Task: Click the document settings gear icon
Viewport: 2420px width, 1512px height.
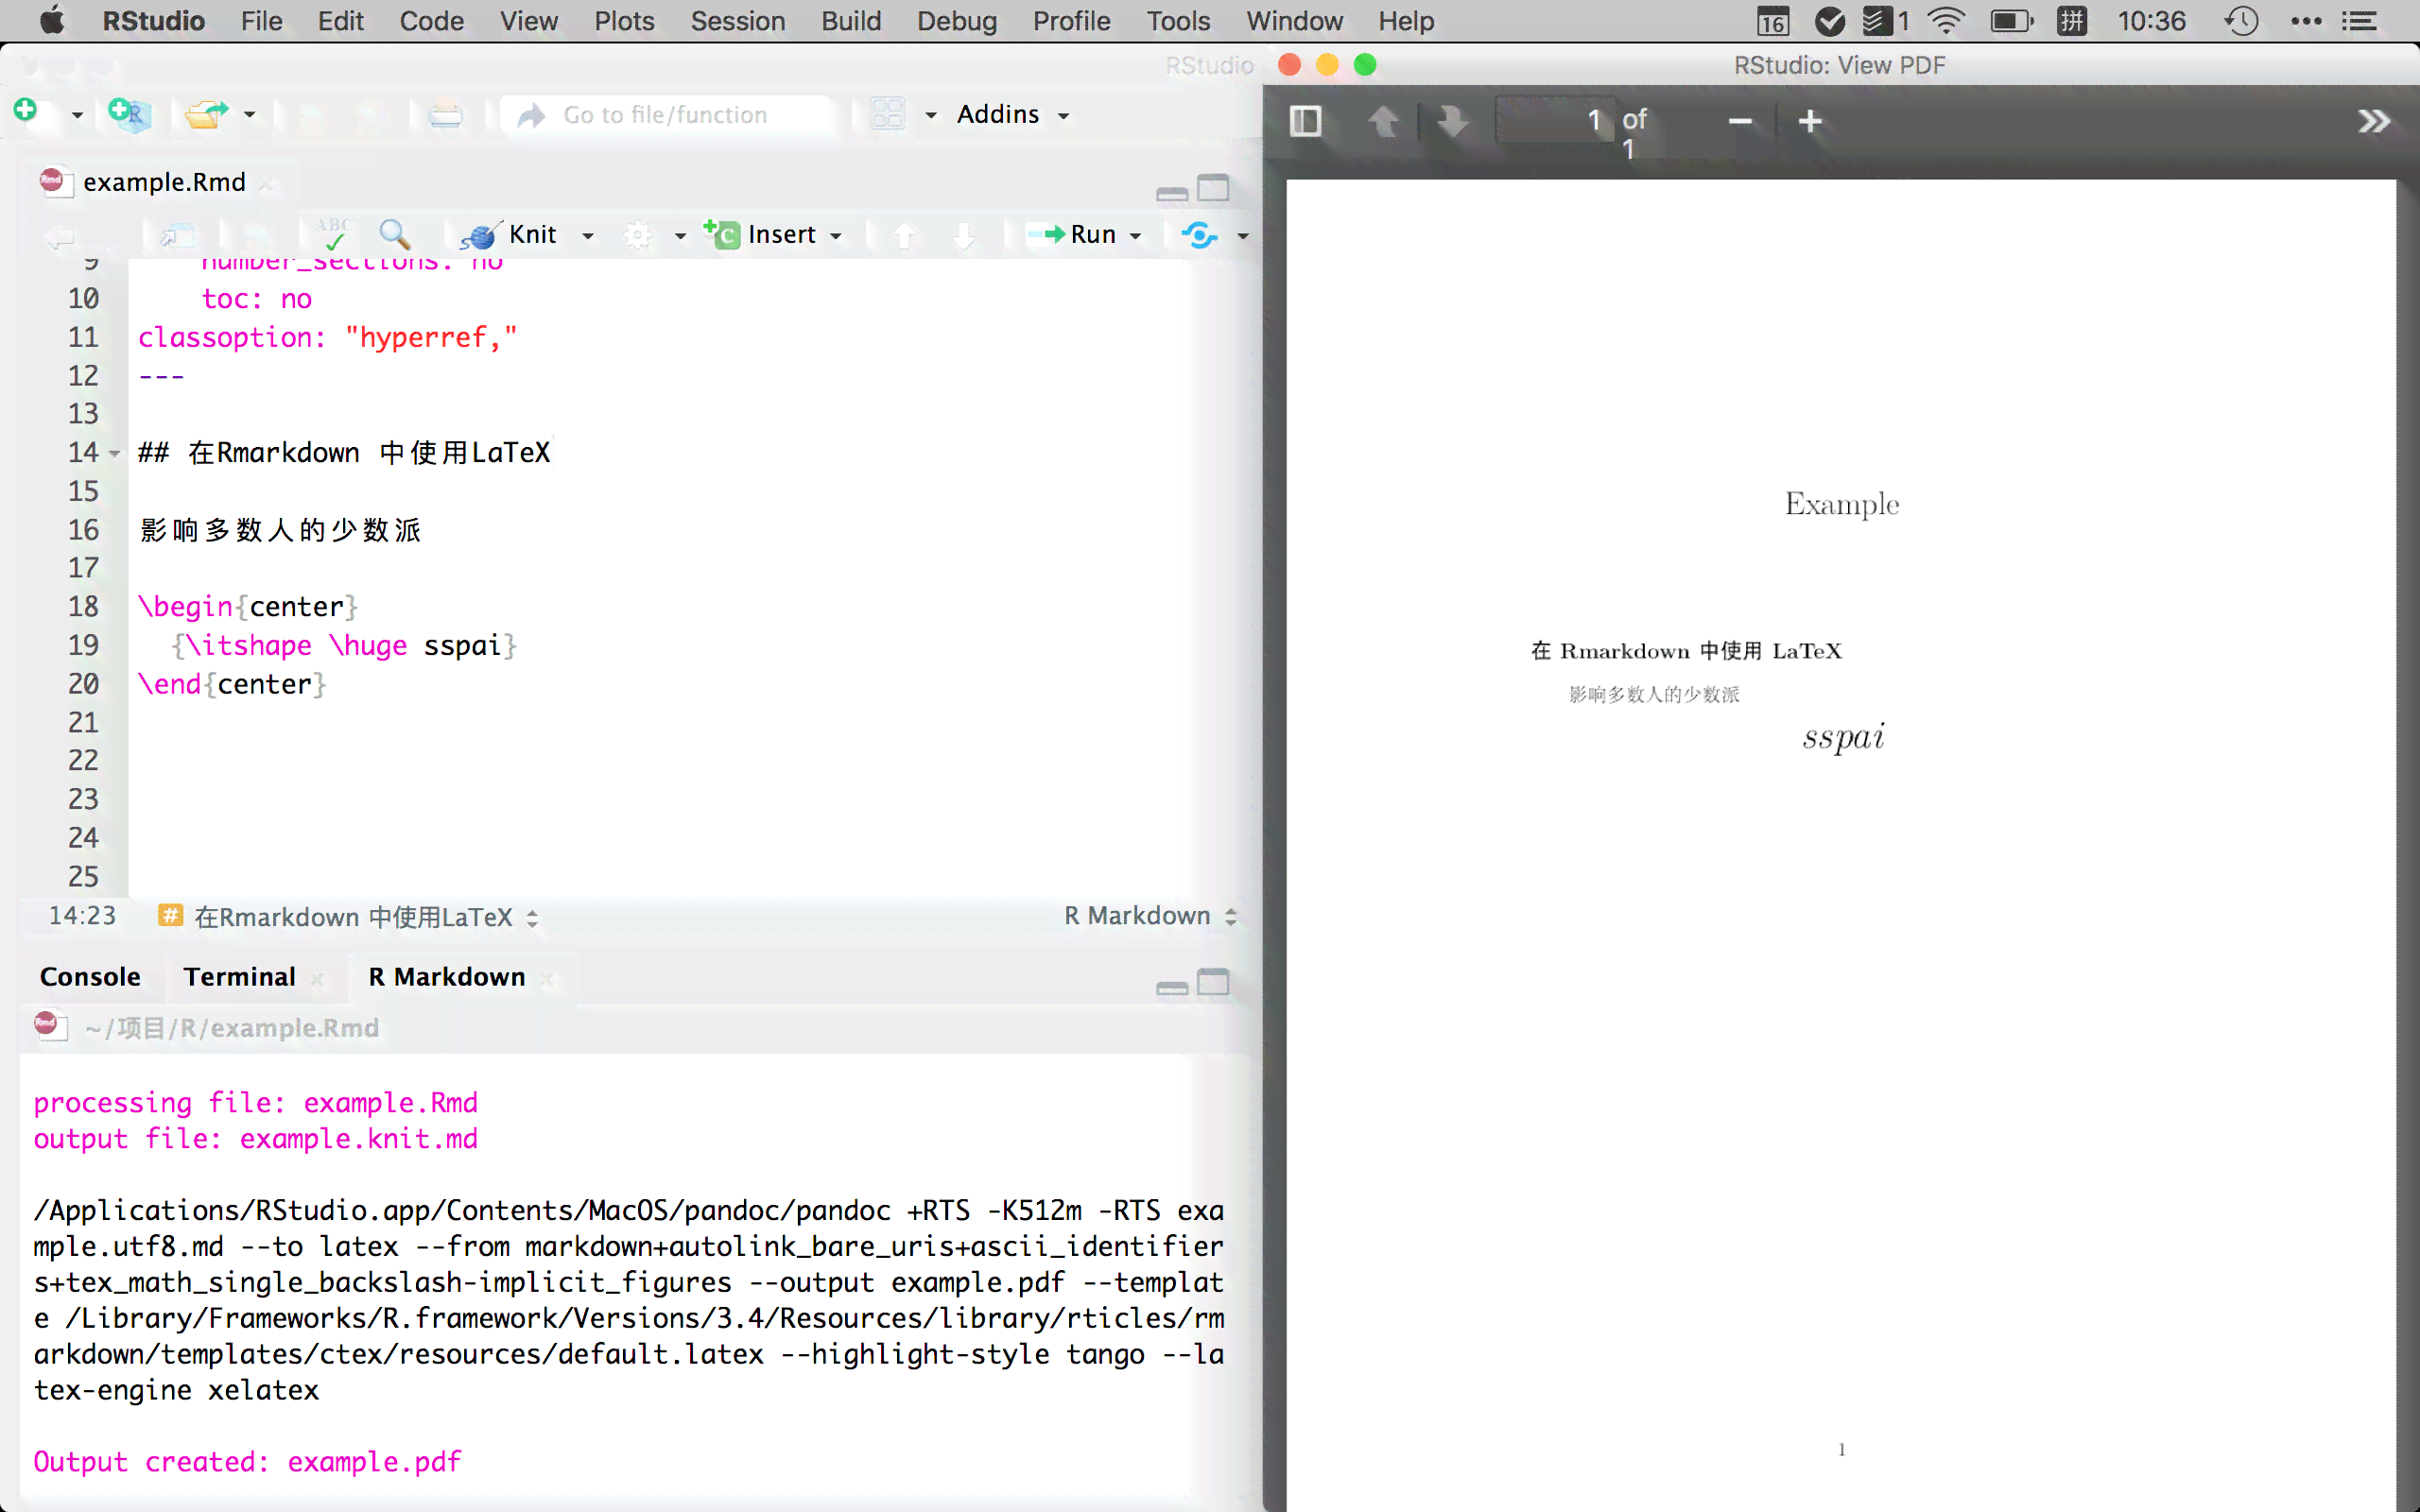Action: 638,235
